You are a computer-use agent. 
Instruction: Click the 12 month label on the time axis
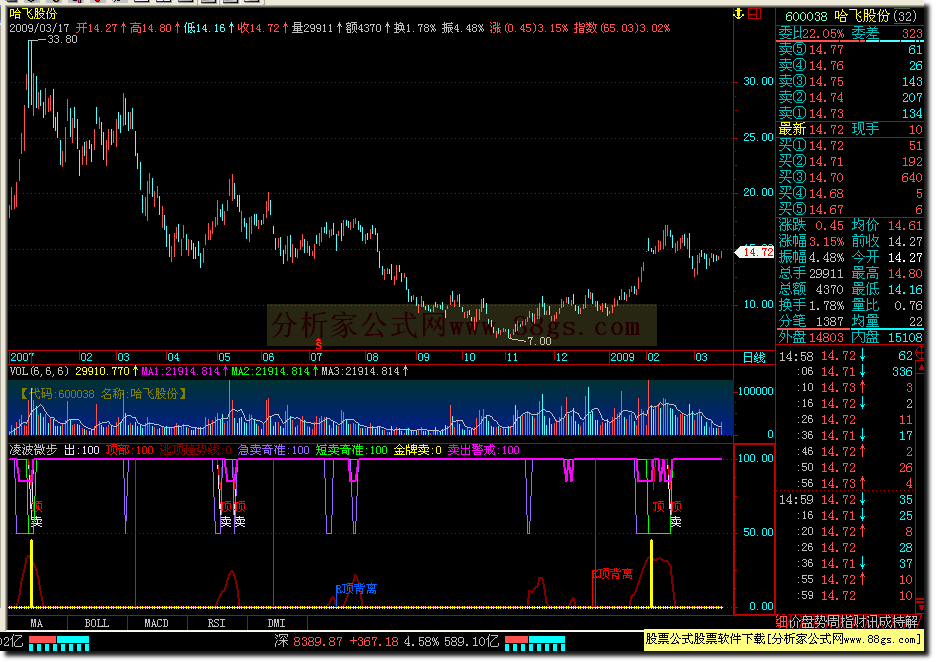point(561,358)
